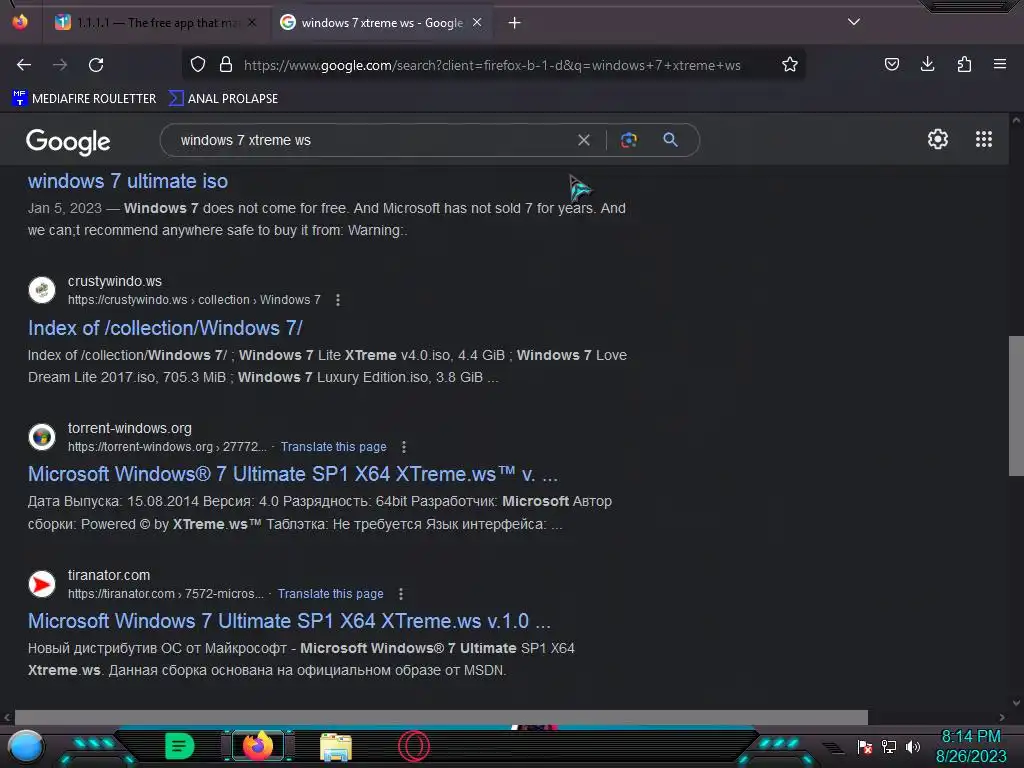The image size is (1024, 768).
Task: Translate the tiranator.com page
Action: click(330, 594)
